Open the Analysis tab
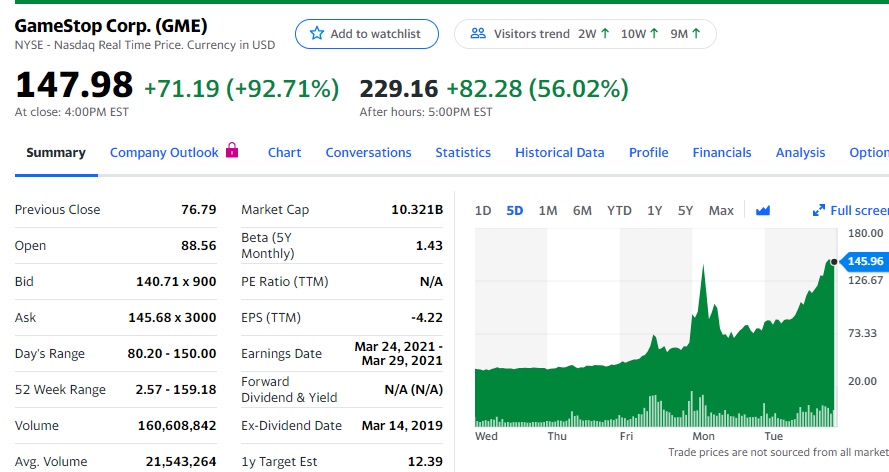889x472 pixels. point(800,152)
